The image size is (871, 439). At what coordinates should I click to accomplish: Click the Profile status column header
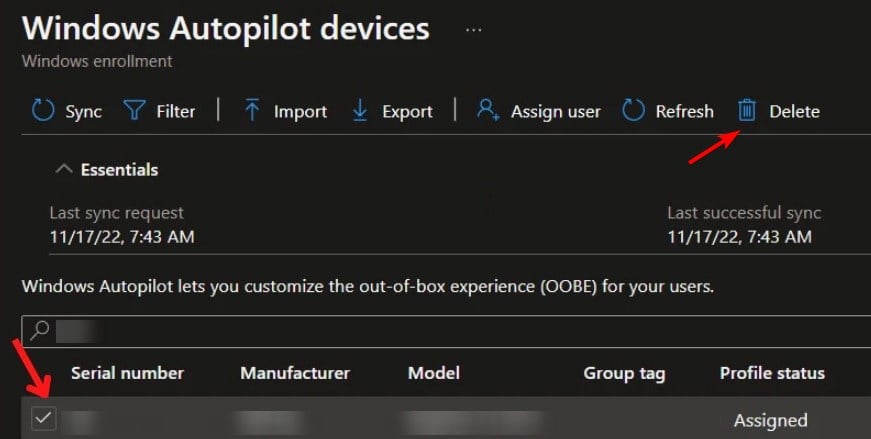[x=772, y=373]
